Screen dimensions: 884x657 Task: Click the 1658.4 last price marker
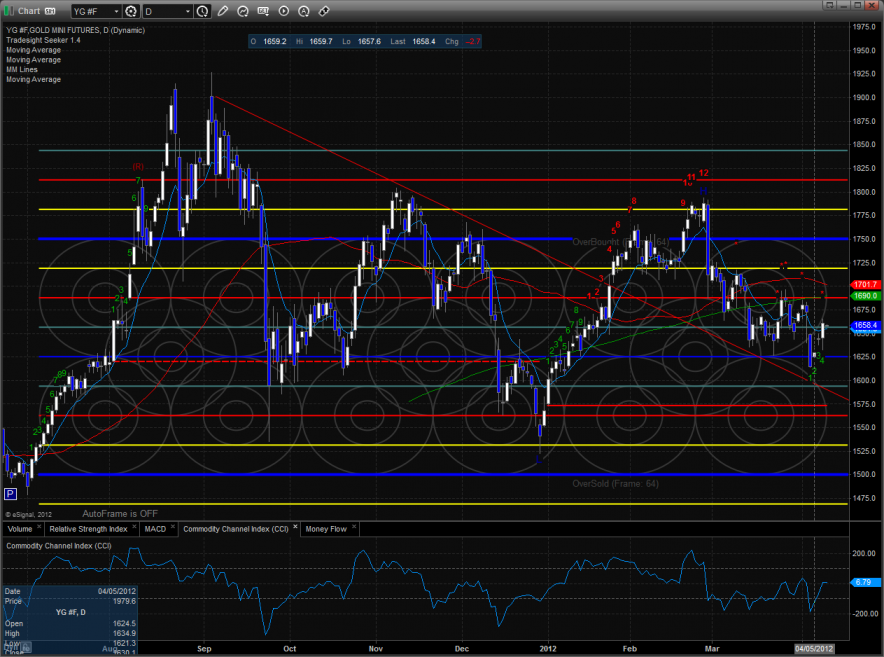[x=866, y=326]
